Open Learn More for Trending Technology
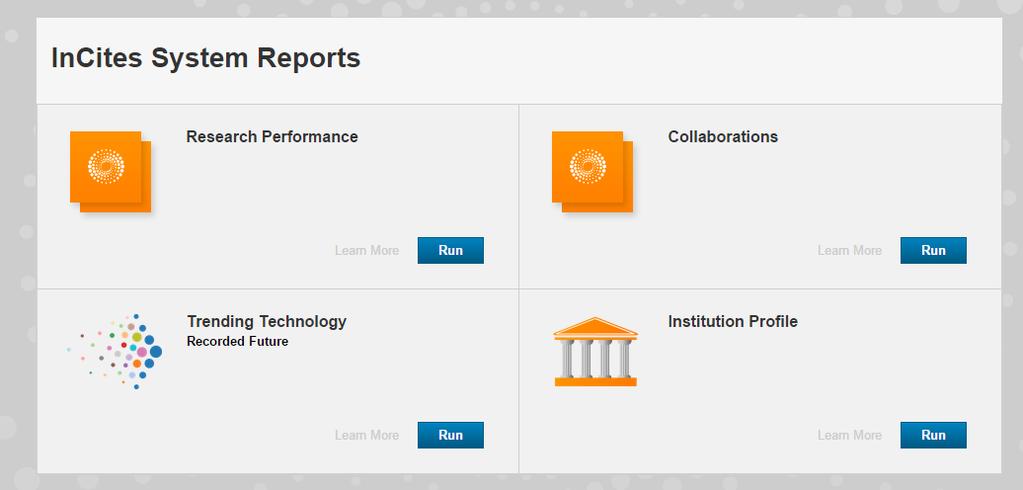This screenshot has height=490, width=1023. pos(367,435)
